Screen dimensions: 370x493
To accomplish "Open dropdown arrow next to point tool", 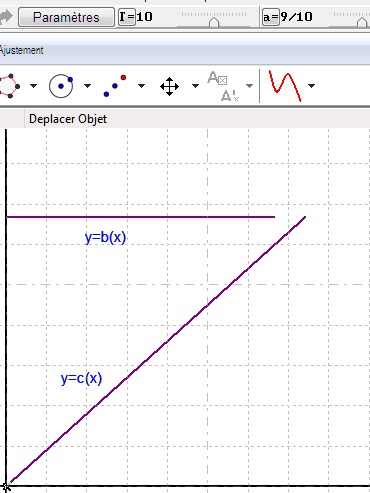I will coord(141,86).
